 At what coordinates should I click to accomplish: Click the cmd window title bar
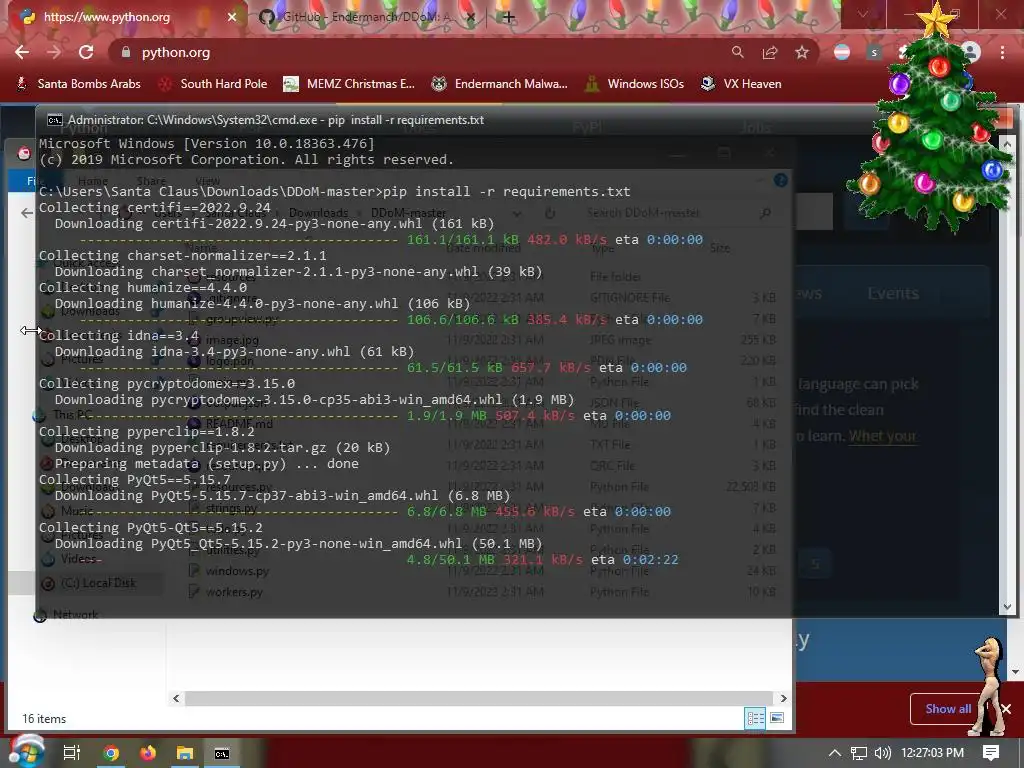point(457,120)
